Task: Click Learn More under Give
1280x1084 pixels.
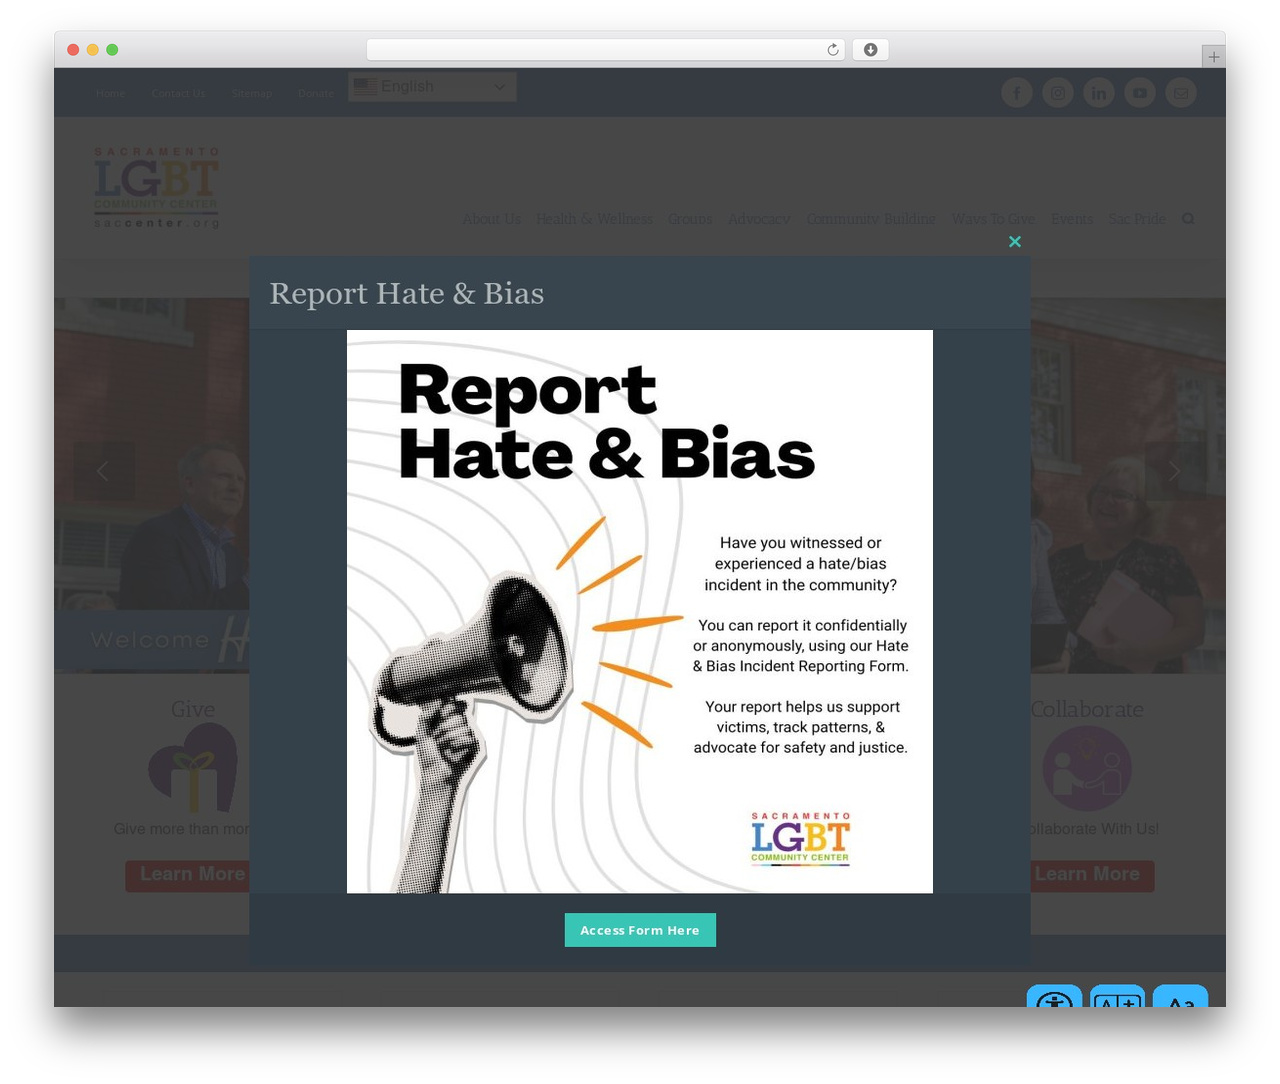Action: (188, 875)
